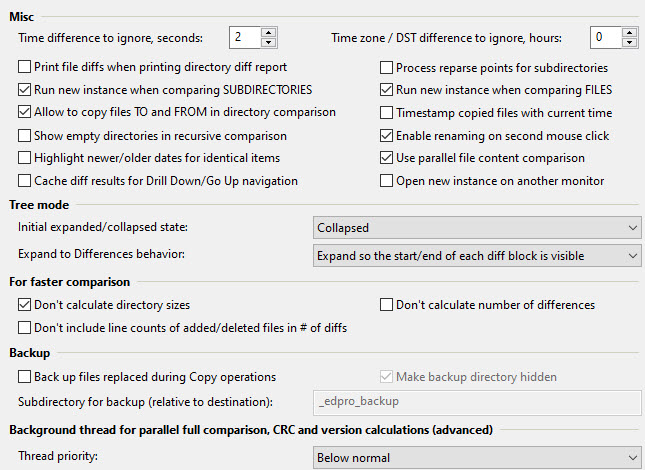This screenshot has width=645, height=470.
Task: Check Process reparse points for subdirectories
Action: (x=387, y=67)
